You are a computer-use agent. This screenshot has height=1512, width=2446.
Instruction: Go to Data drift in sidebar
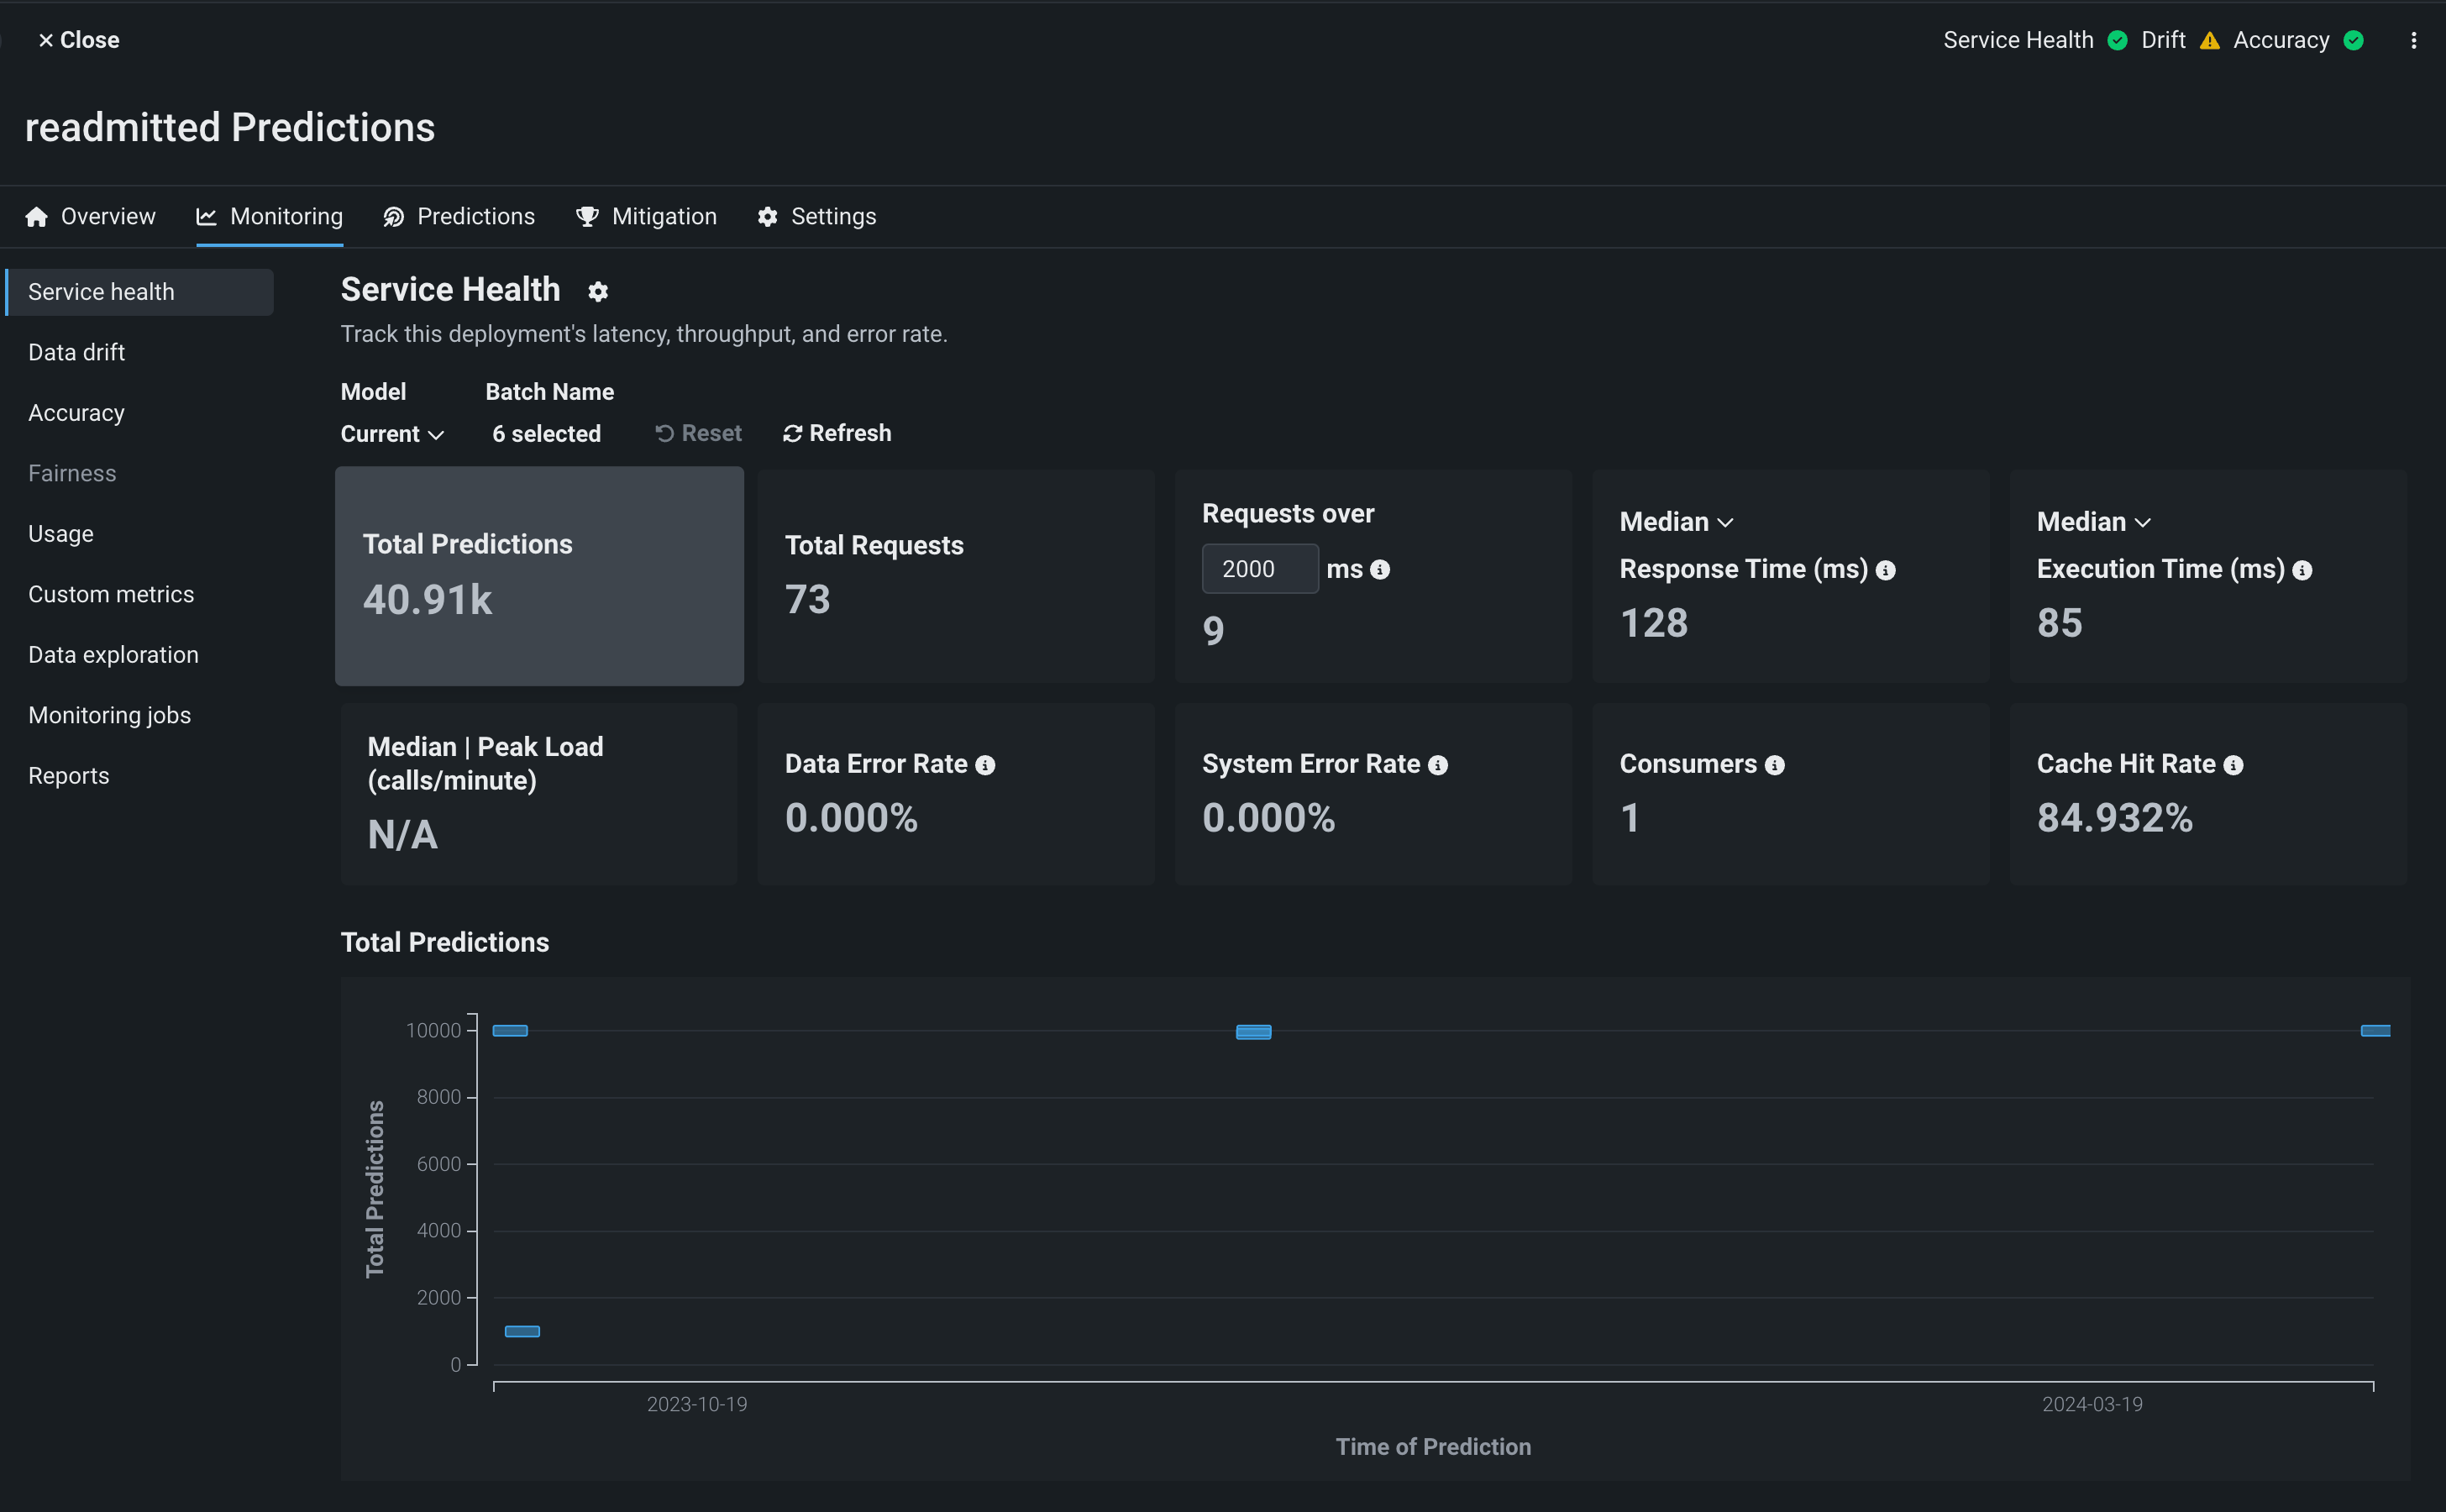[76, 352]
